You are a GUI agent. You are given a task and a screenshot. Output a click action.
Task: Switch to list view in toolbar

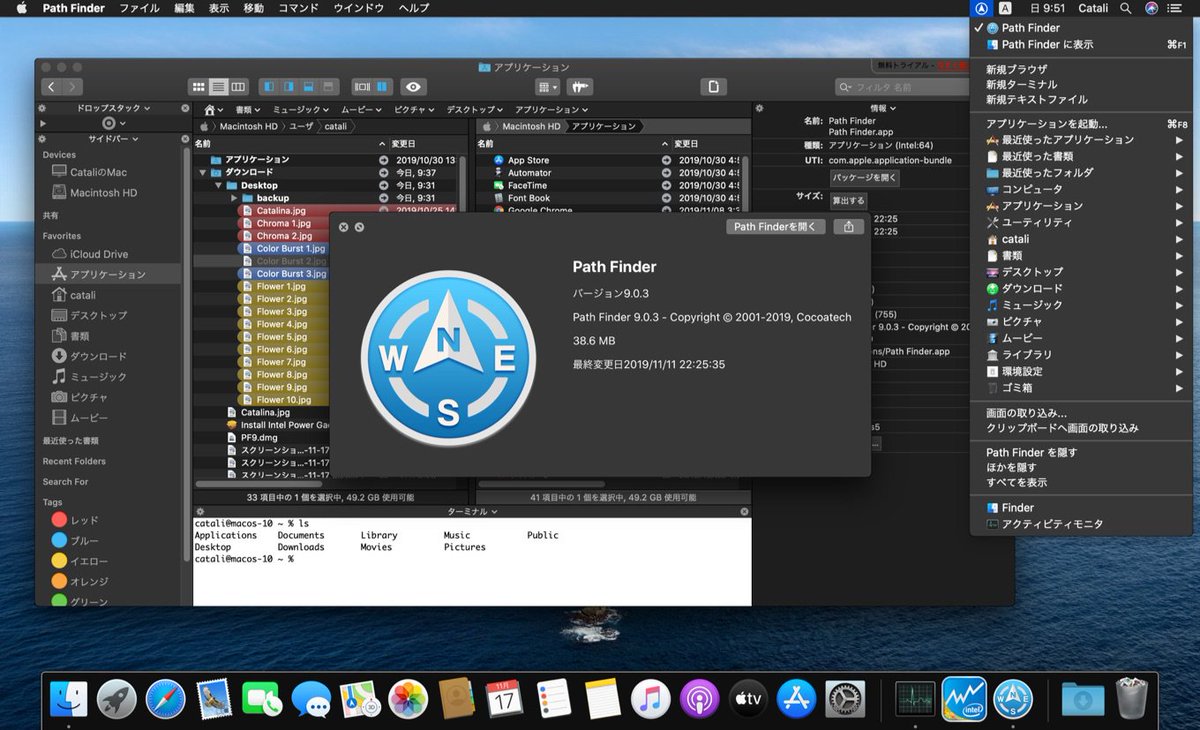(217, 87)
